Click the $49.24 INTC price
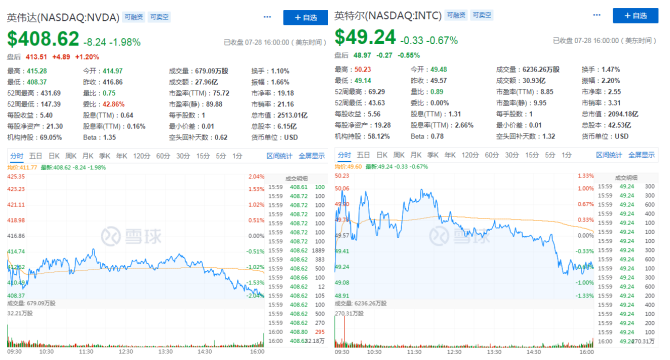The image size is (670, 360). coord(365,37)
